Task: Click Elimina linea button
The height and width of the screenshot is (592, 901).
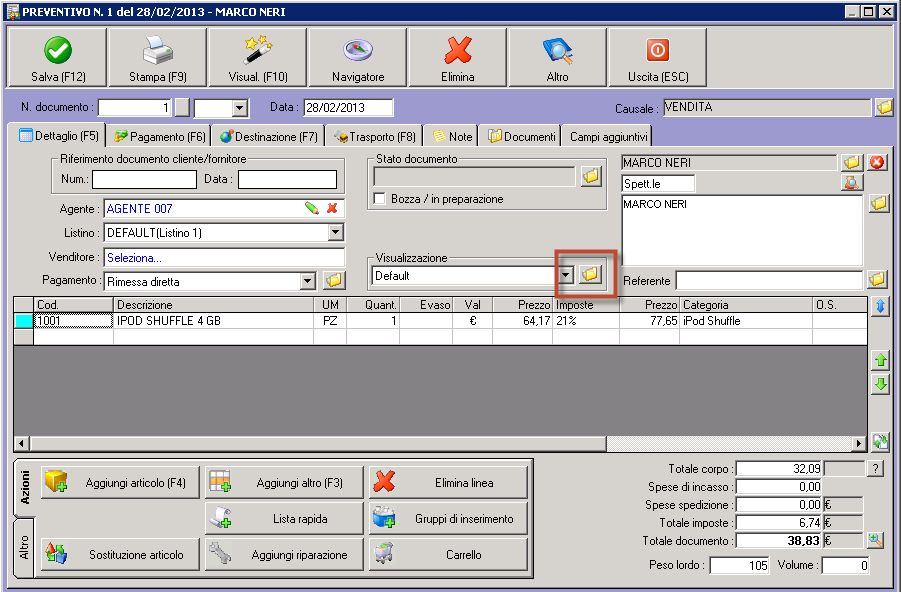Action: [x=448, y=482]
